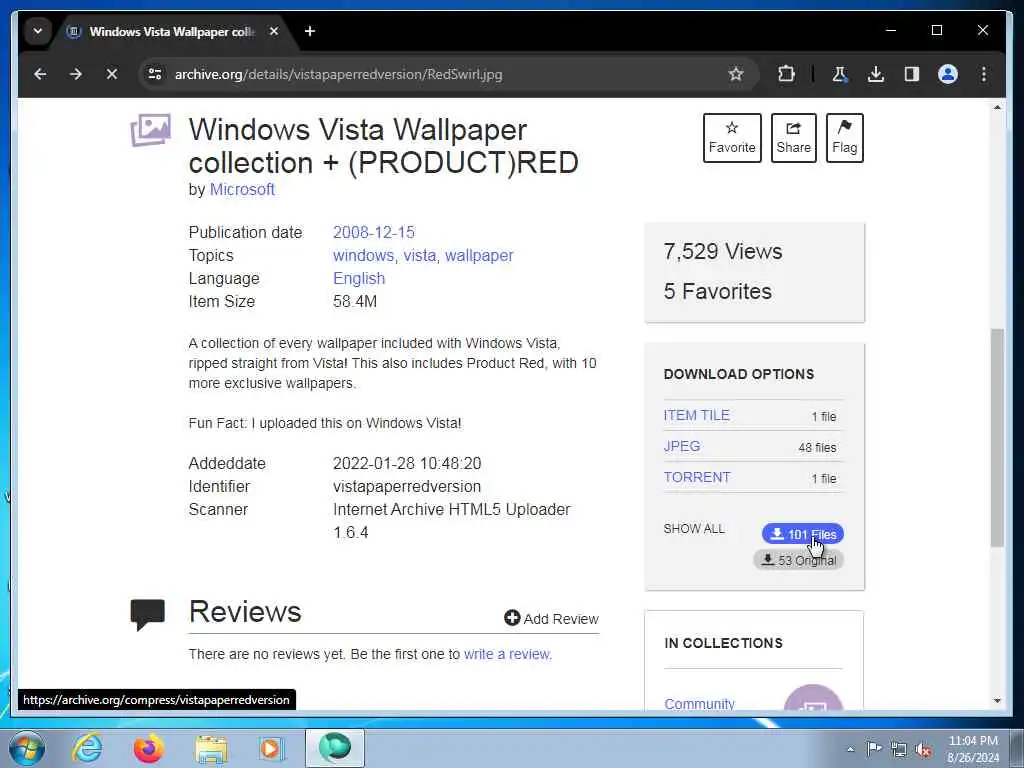Go back to the previous page

coord(40,74)
